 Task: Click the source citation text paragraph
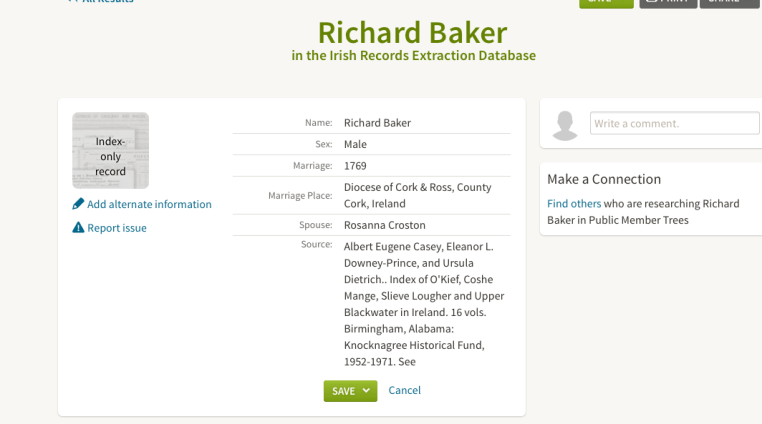click(424, 304)
